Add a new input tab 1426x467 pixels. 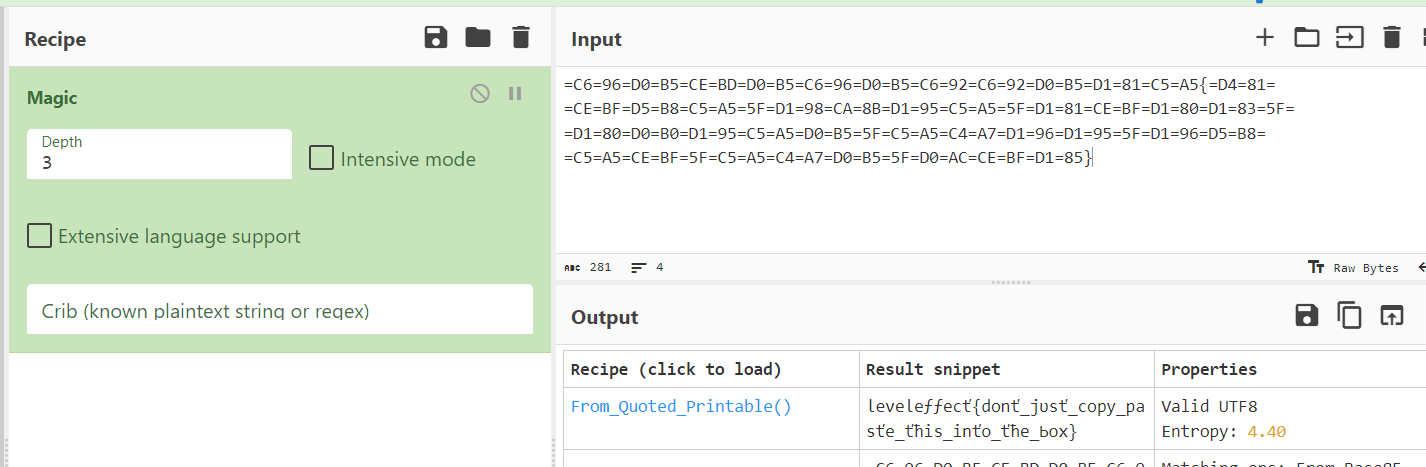pyautogui.click(x=1265, y=38)
